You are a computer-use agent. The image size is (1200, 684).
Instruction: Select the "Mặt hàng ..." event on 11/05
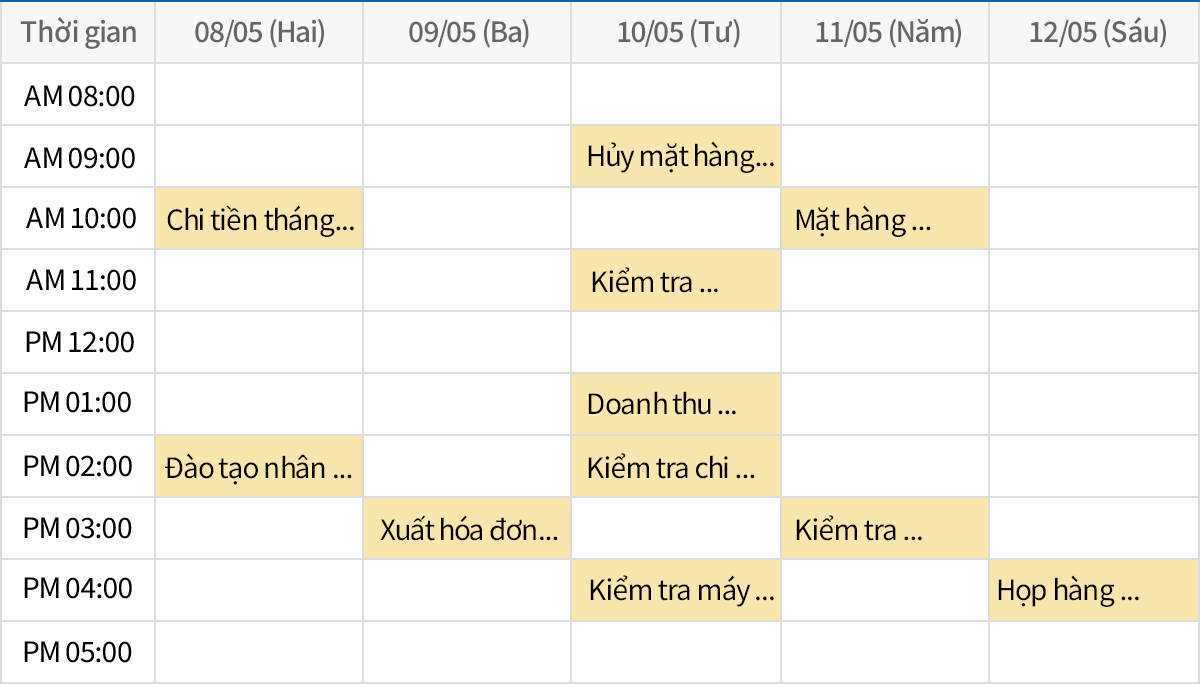884,219
